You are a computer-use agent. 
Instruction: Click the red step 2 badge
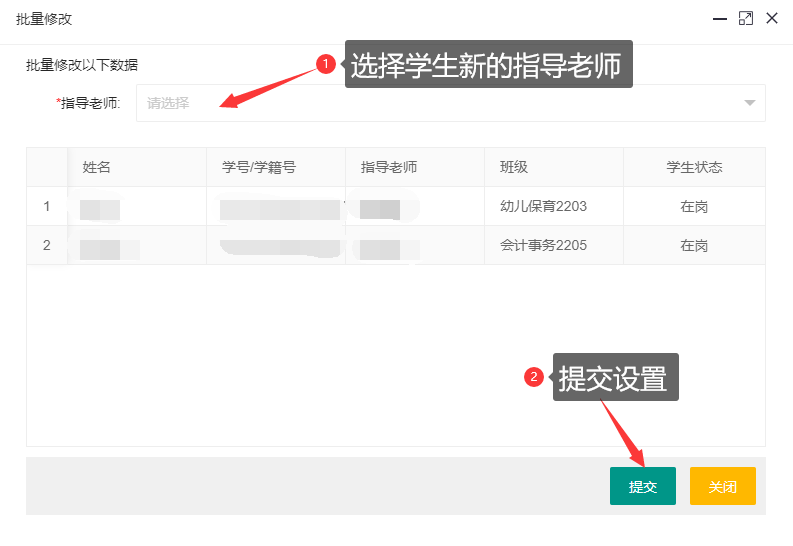[x=534, y=377]
